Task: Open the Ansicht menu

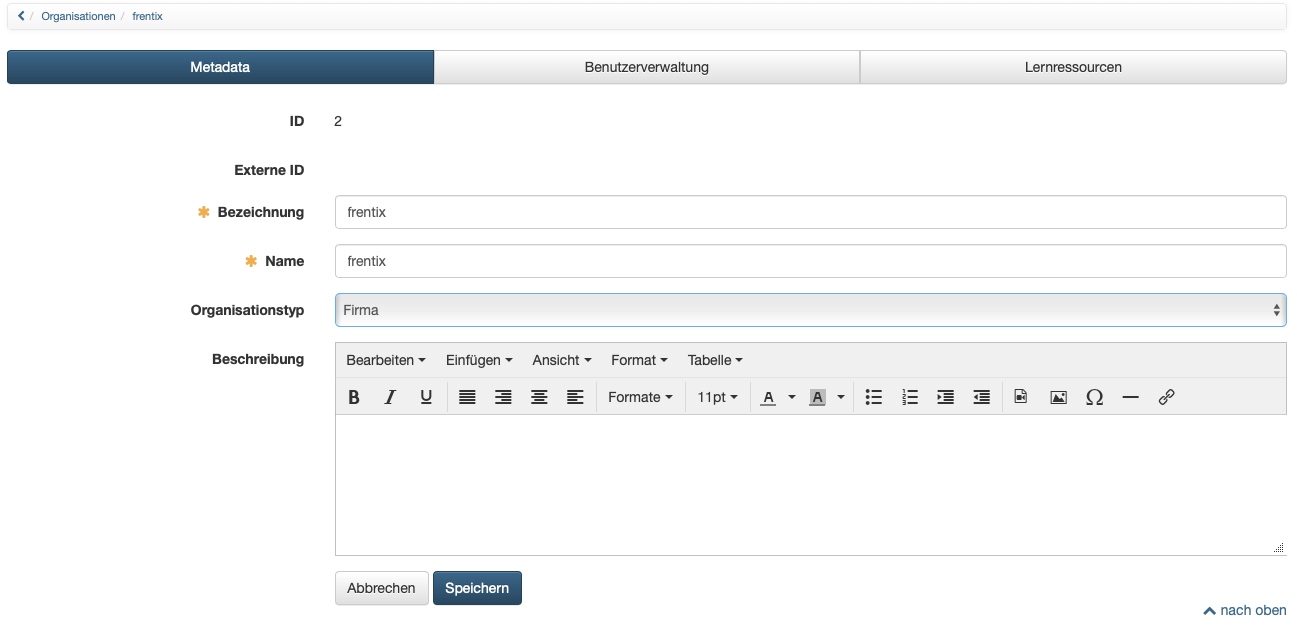Action: click(x=561, y=360)
